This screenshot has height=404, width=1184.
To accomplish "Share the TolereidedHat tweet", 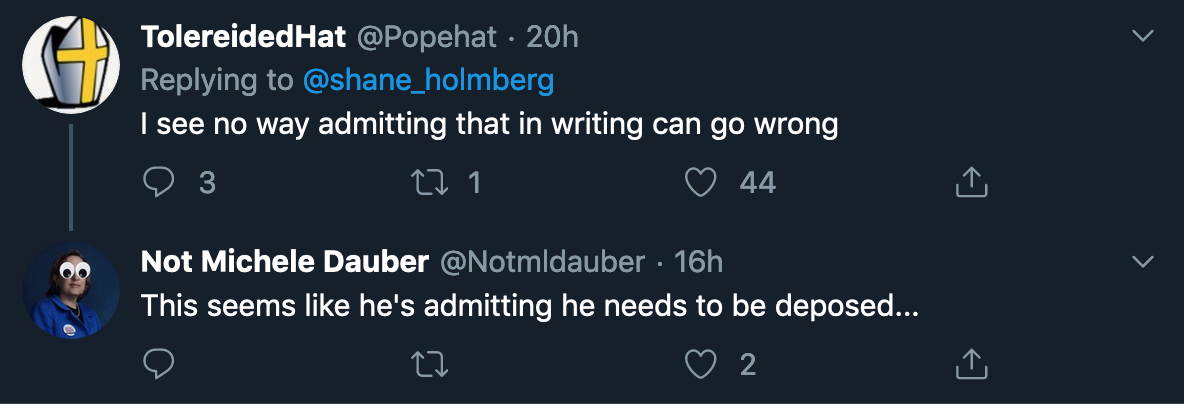I will point(971,182).
